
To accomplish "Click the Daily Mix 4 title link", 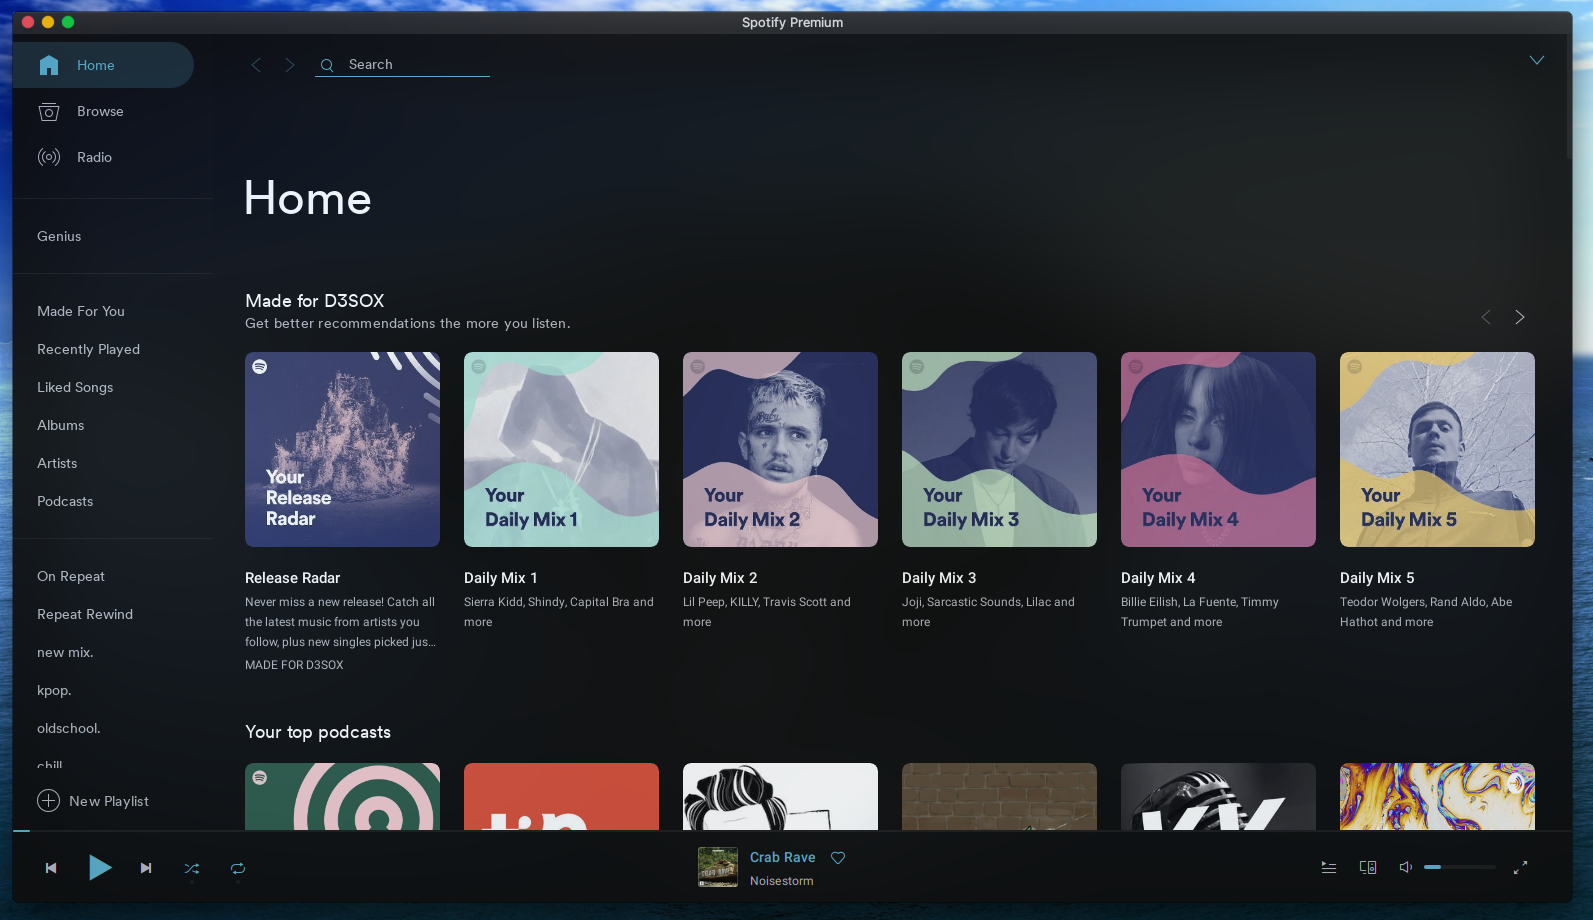I will [1158, 578].
